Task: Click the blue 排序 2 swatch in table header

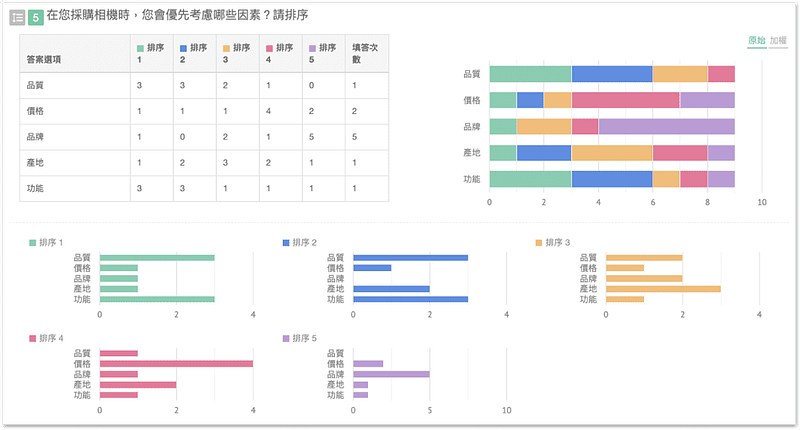Action: [183, 48]
